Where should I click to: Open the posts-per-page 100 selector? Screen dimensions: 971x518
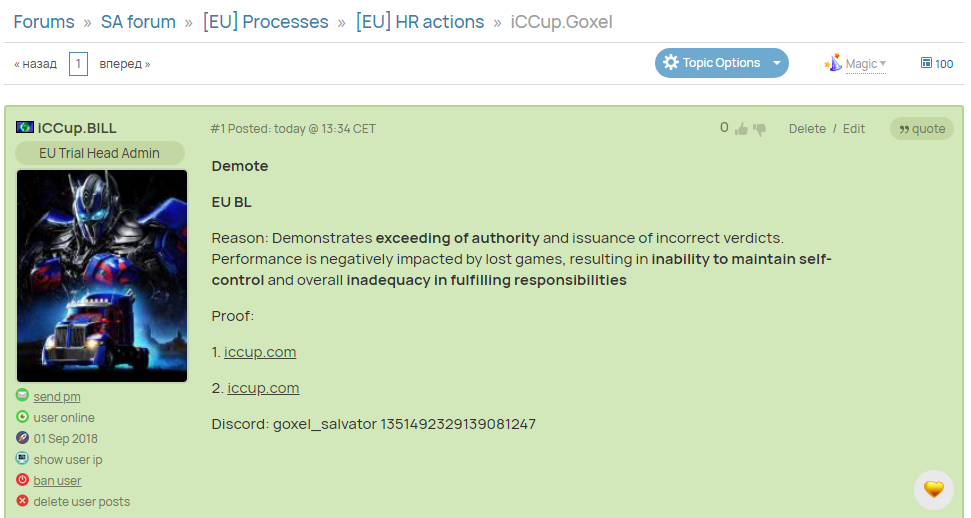[x=937, y=63]
